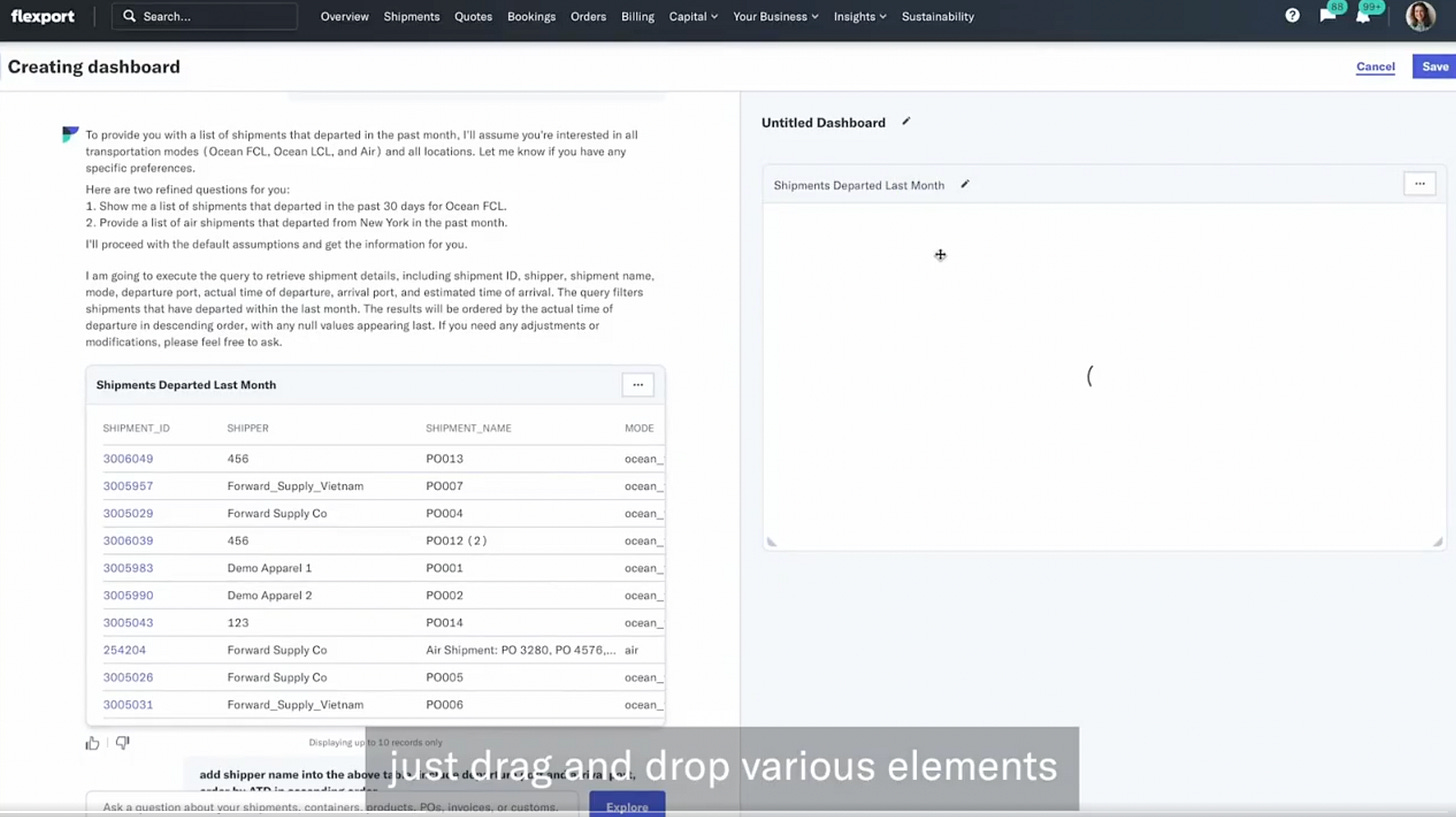Open the user profile avatar
This screenshot has height=817, width=1456.
click(x=1420, y=16)
